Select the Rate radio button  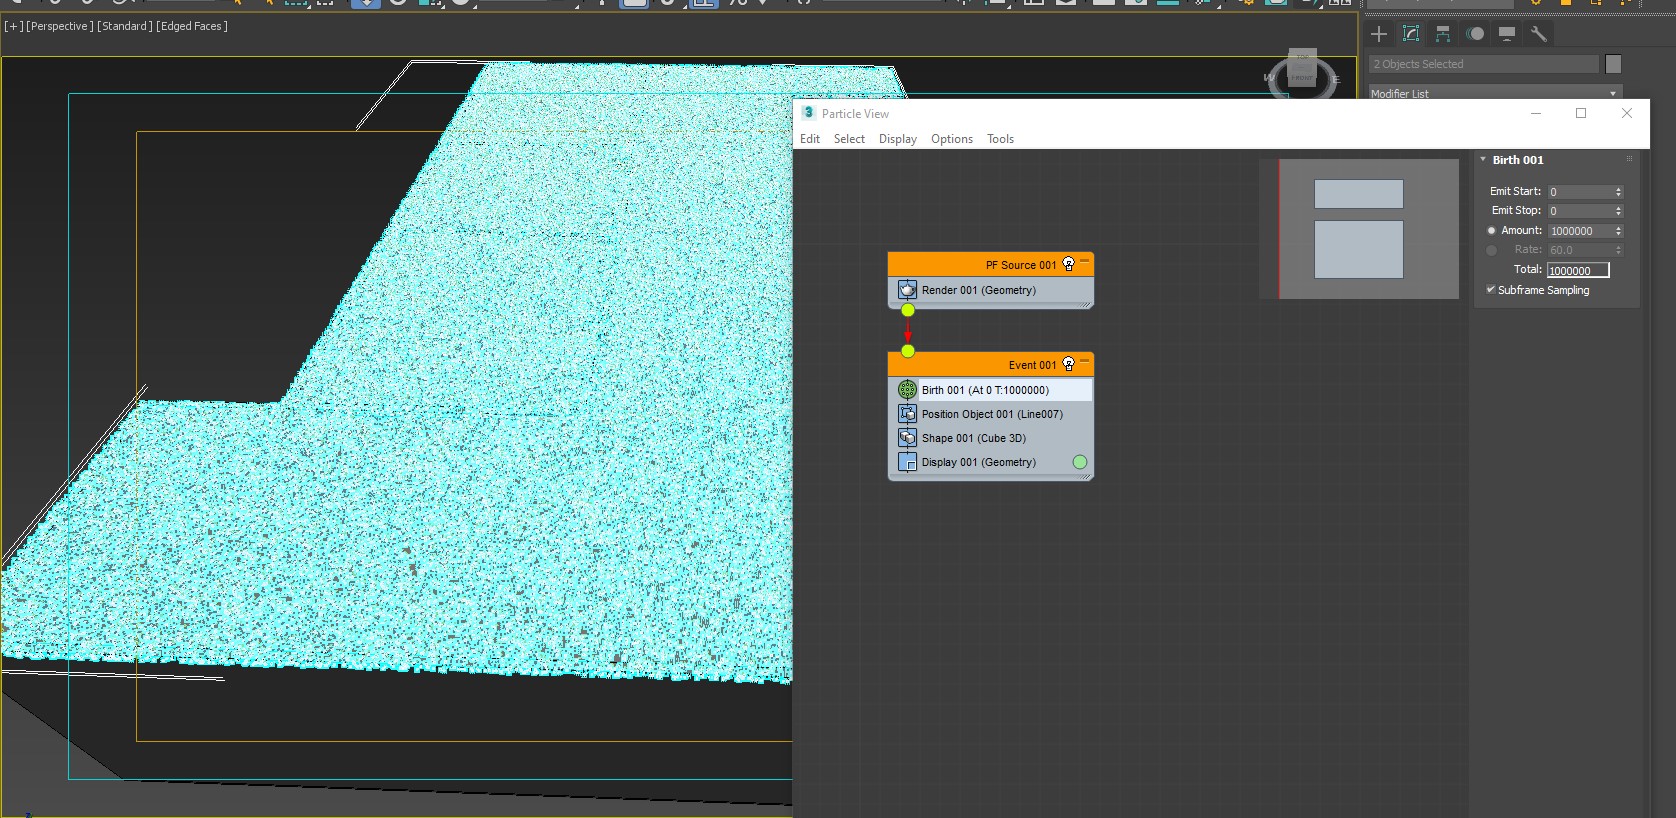tap(1491, 250)
